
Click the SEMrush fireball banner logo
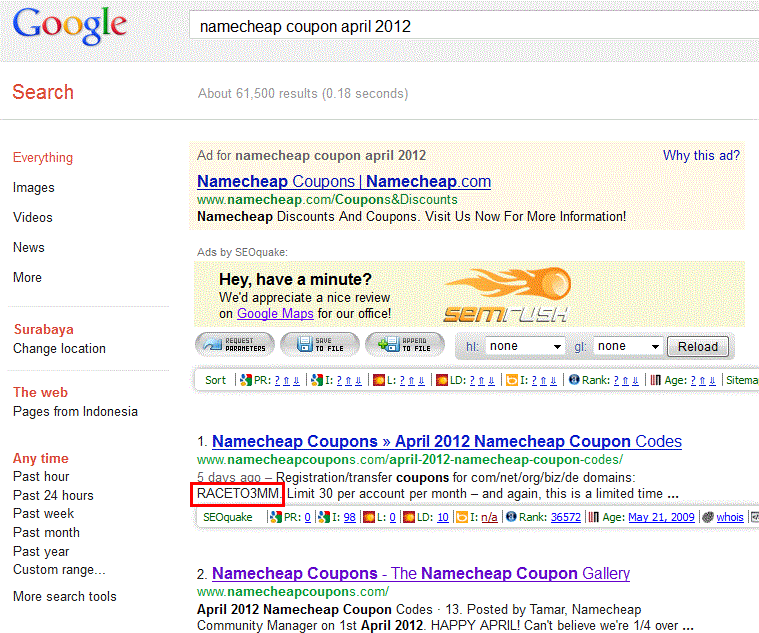(507, 295)
